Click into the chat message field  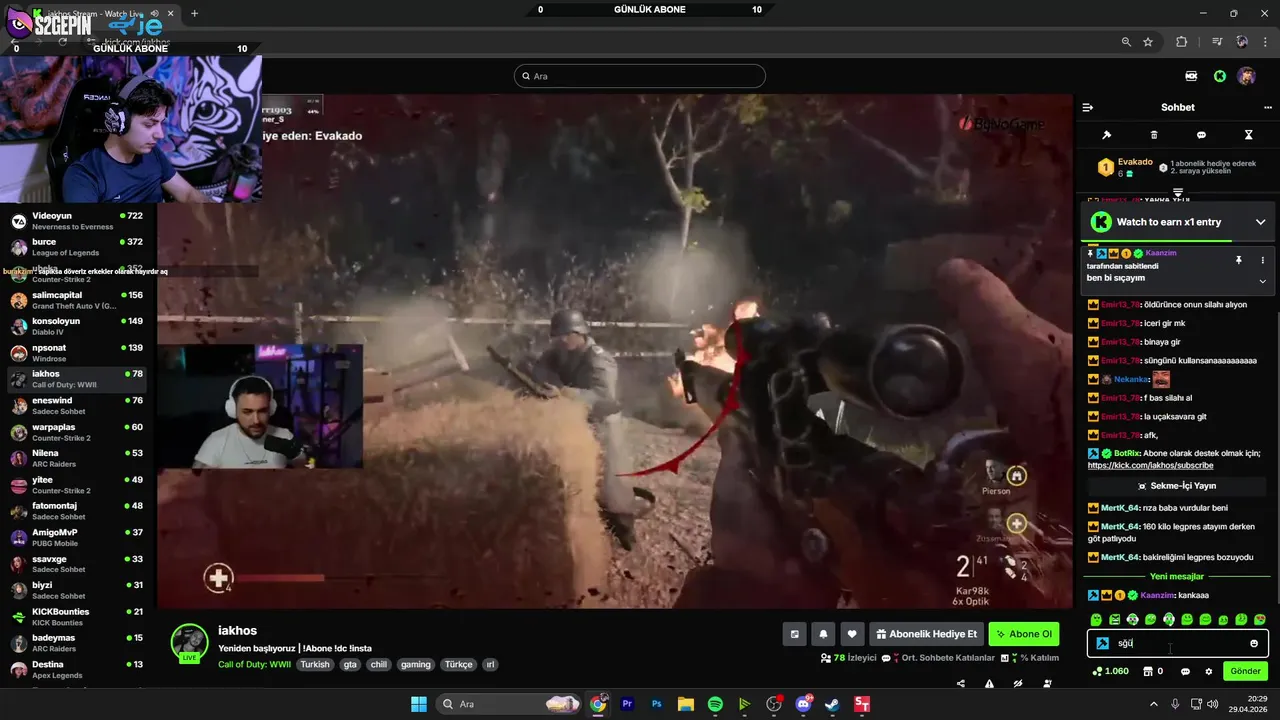point(1178,643)
